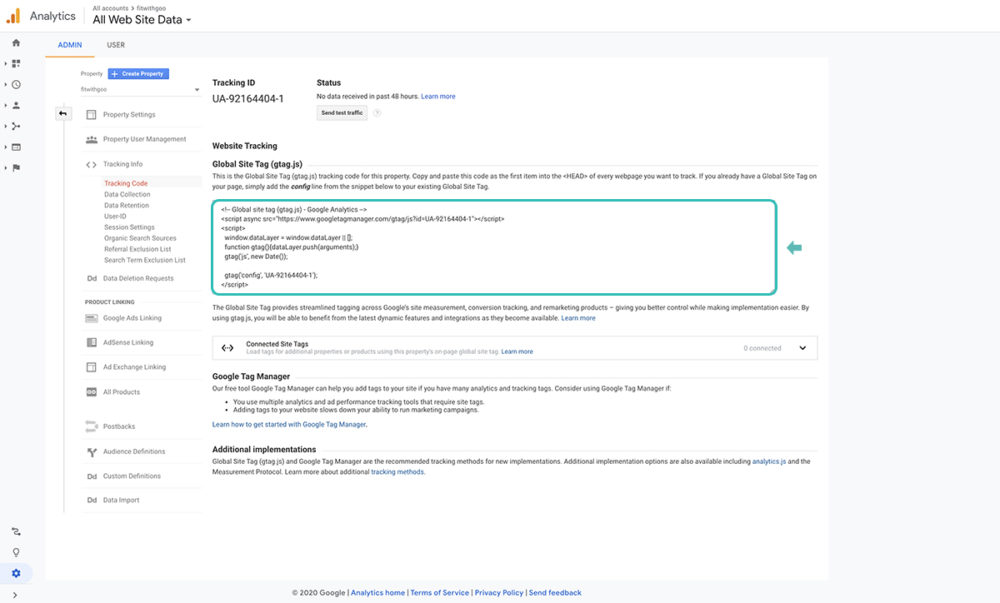Click the Create Property button
The image size is (1000, 603).
(138, 74)
